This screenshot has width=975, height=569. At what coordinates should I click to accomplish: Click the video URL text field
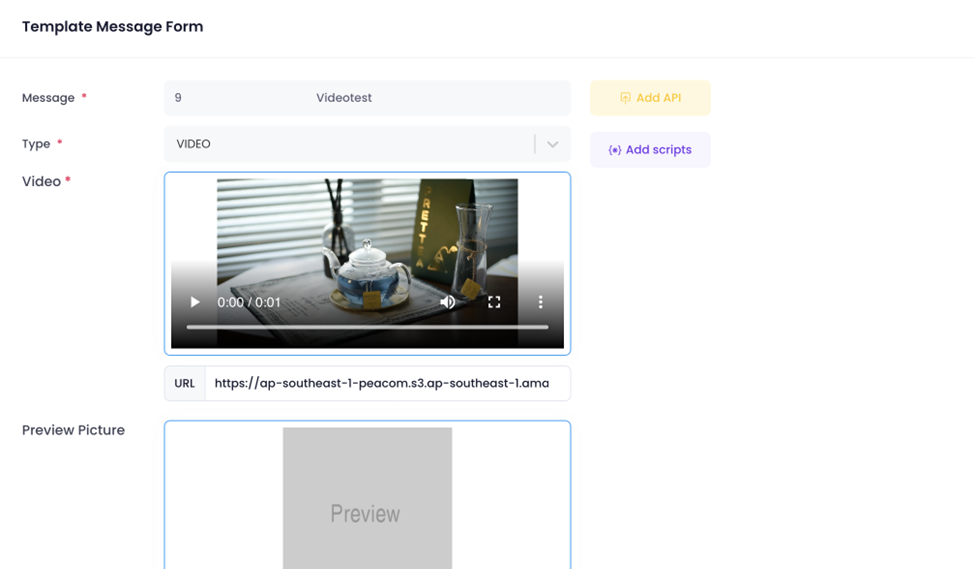[386, 383]
